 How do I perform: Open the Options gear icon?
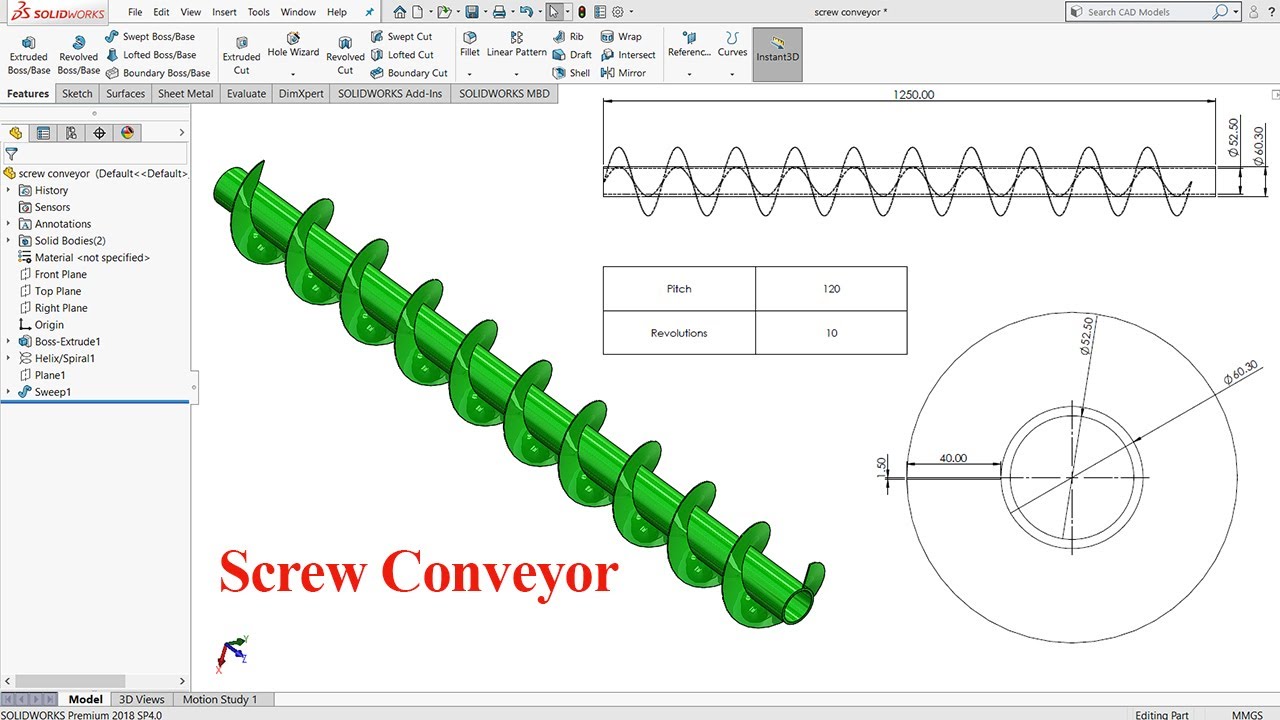point(618,12)
